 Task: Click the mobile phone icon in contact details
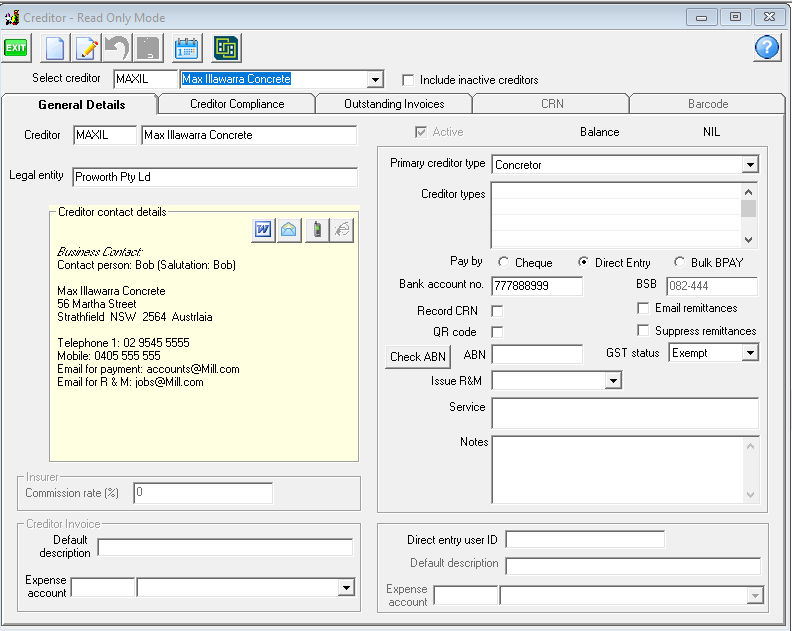316,230
